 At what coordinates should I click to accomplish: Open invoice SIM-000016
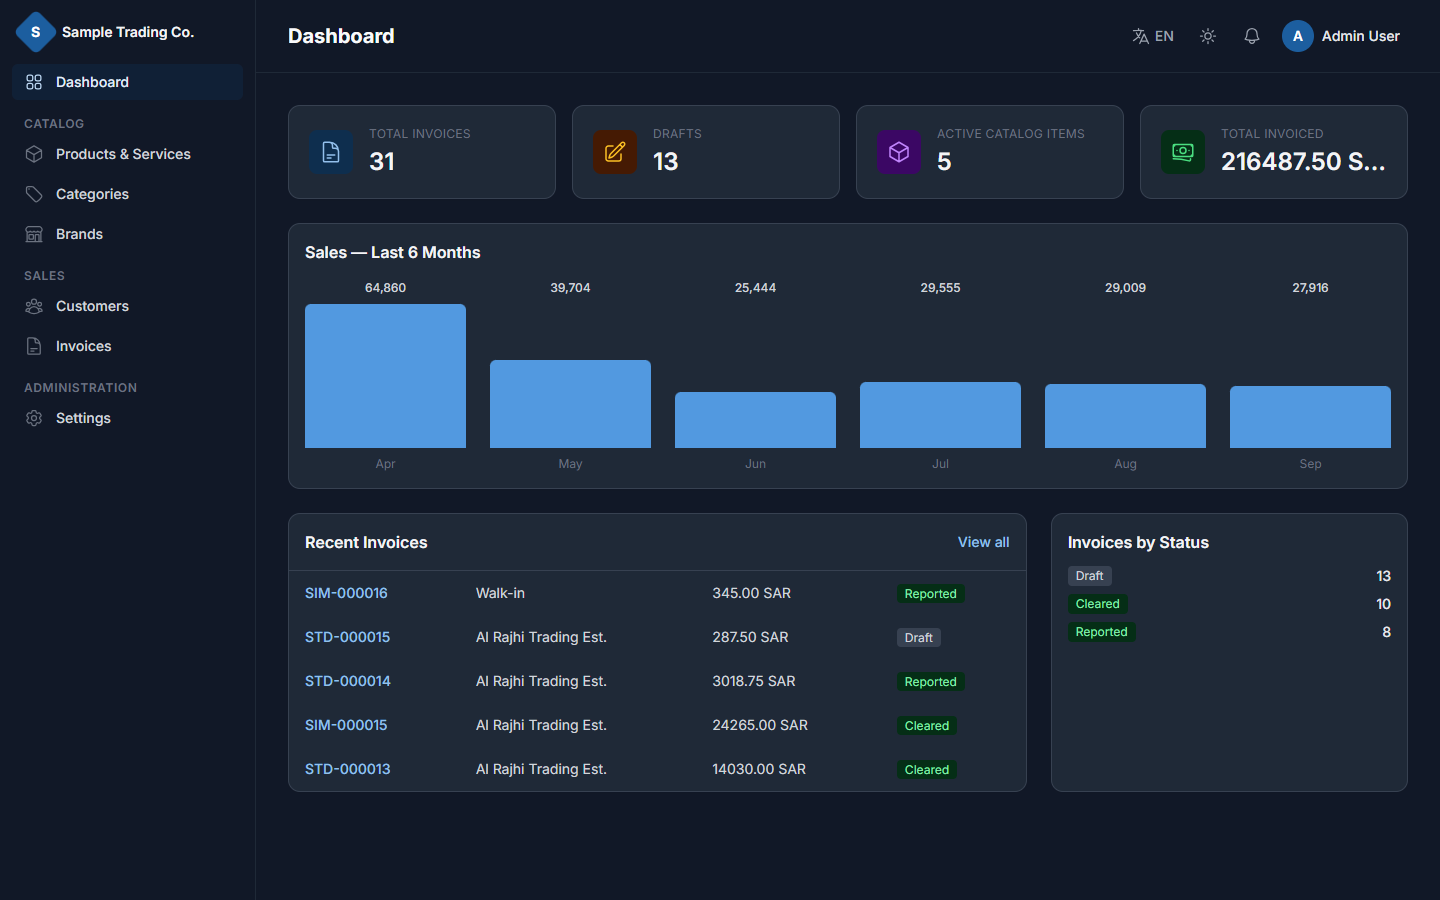click(346, 593)
